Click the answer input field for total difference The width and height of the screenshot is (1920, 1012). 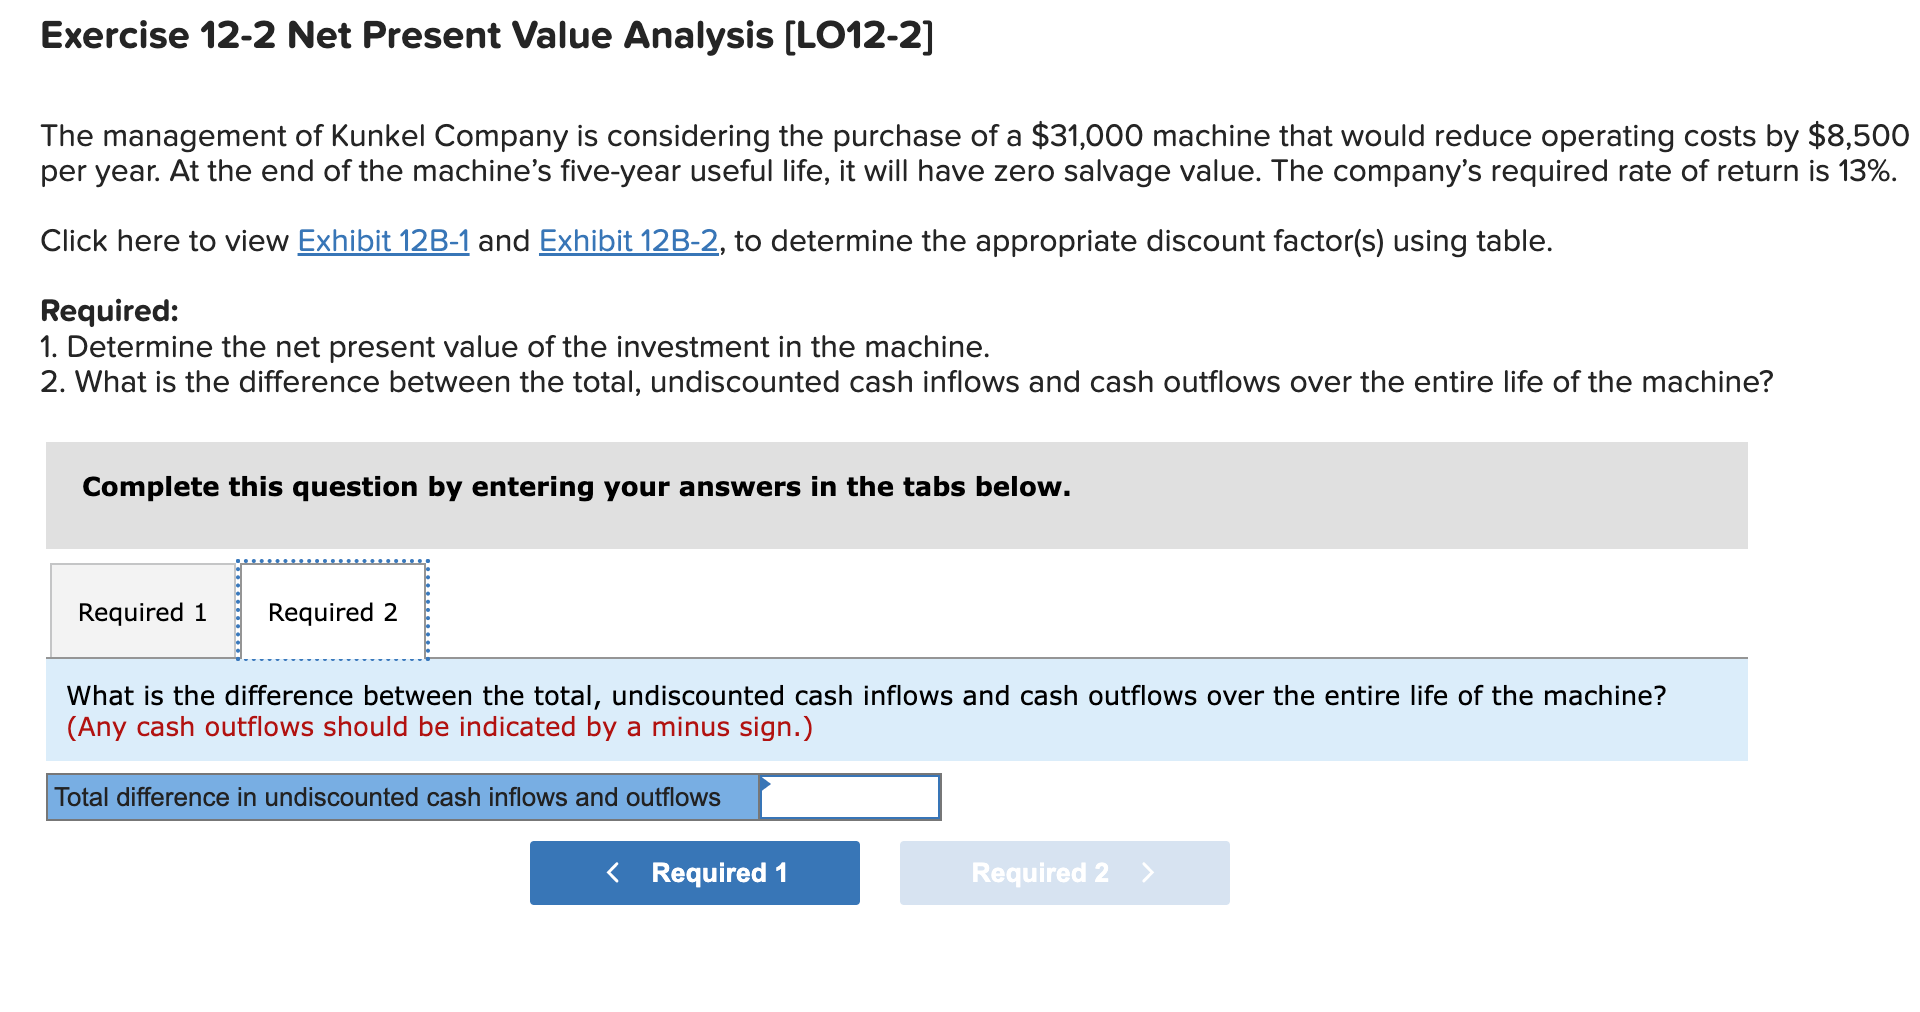click(x=848, y=797)
